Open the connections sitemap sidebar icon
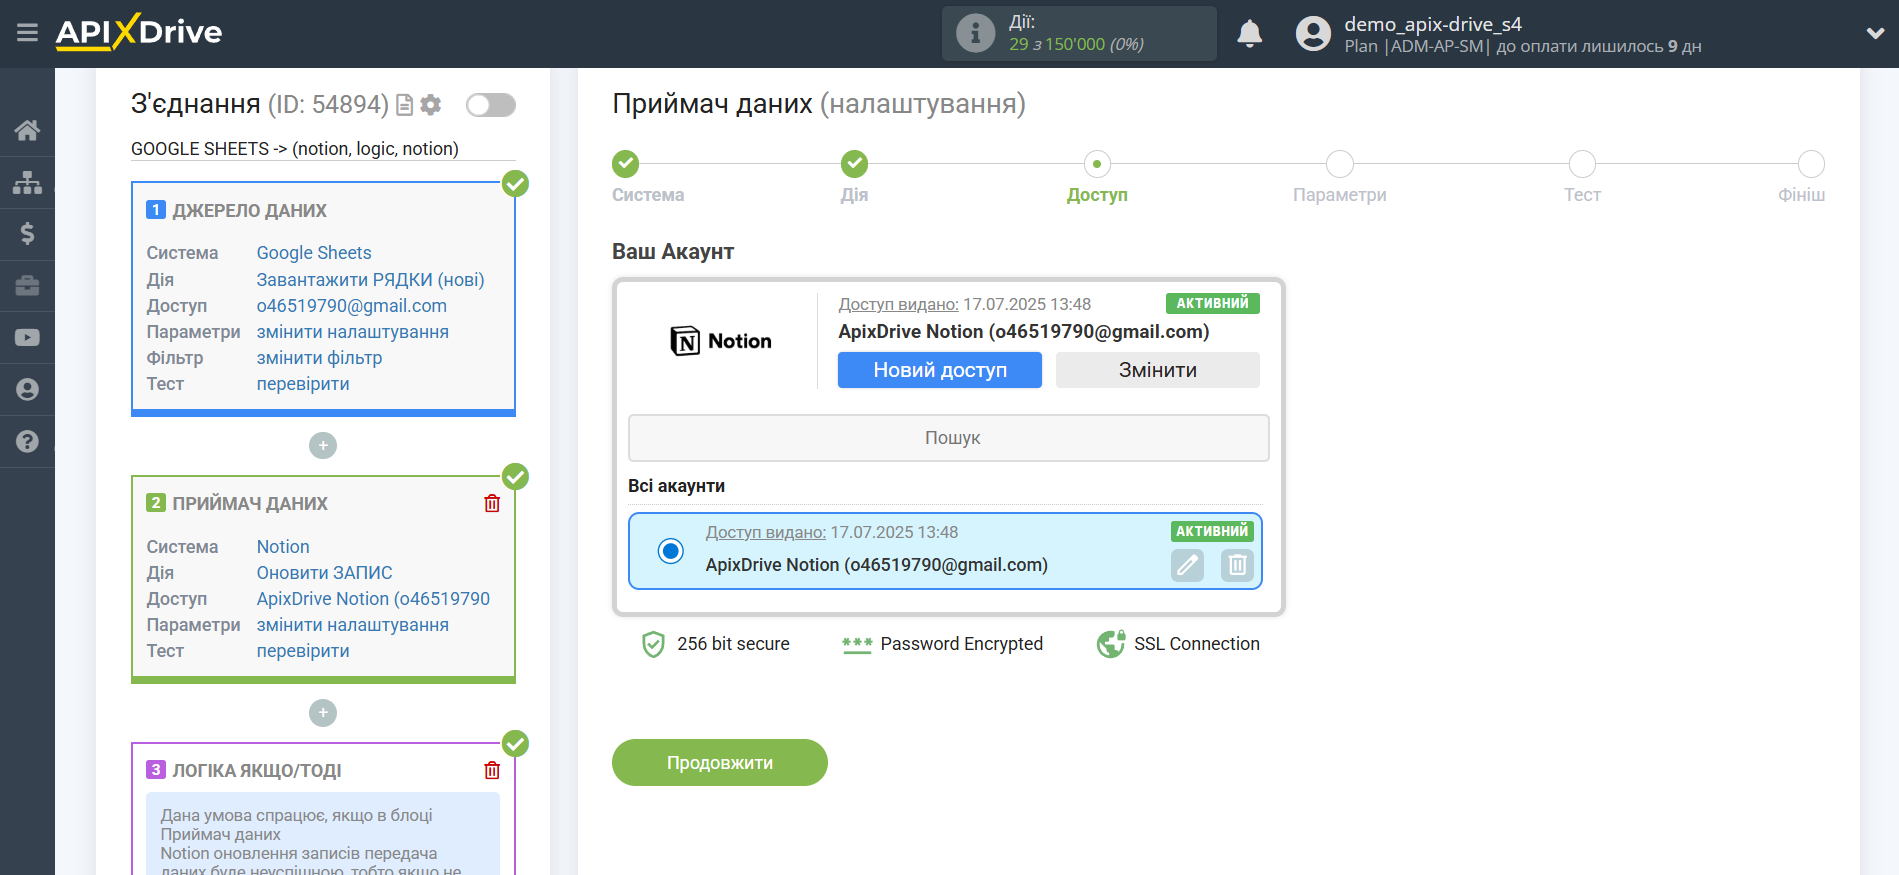 coord(27,182)
